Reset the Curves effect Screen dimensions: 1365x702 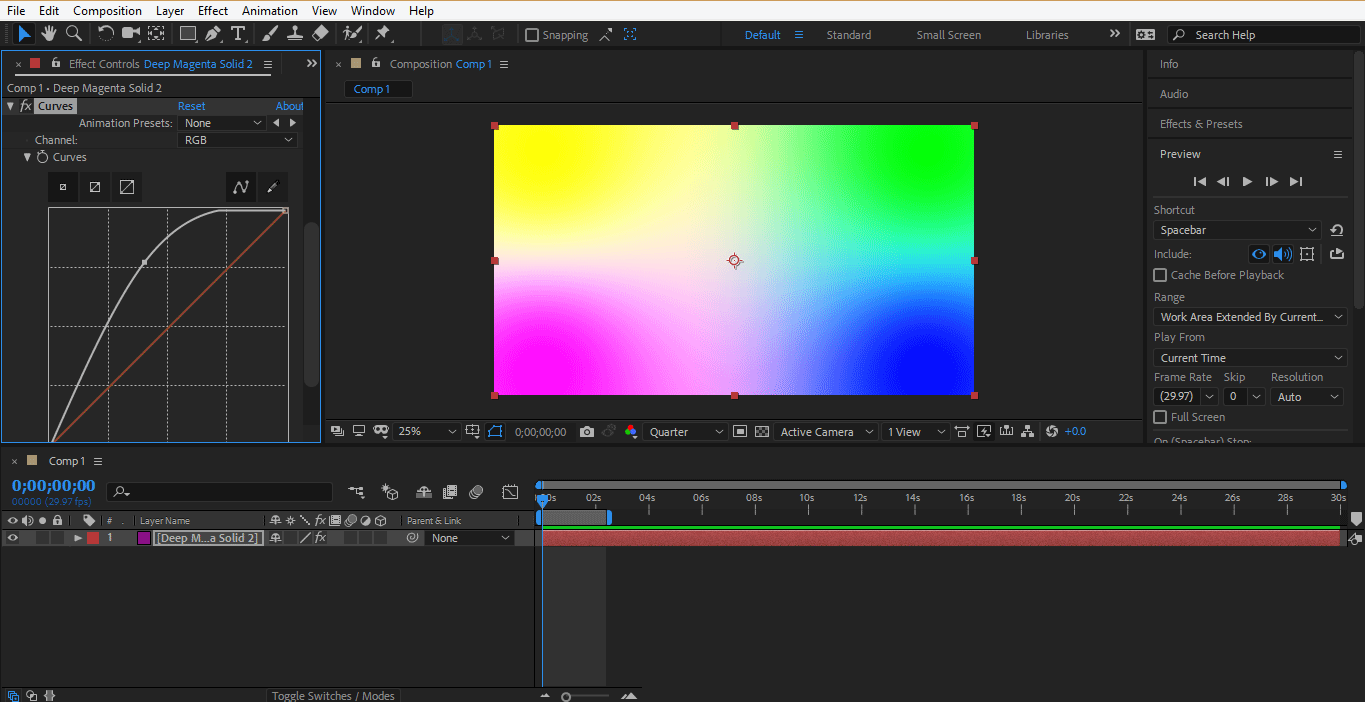[191, 106]
